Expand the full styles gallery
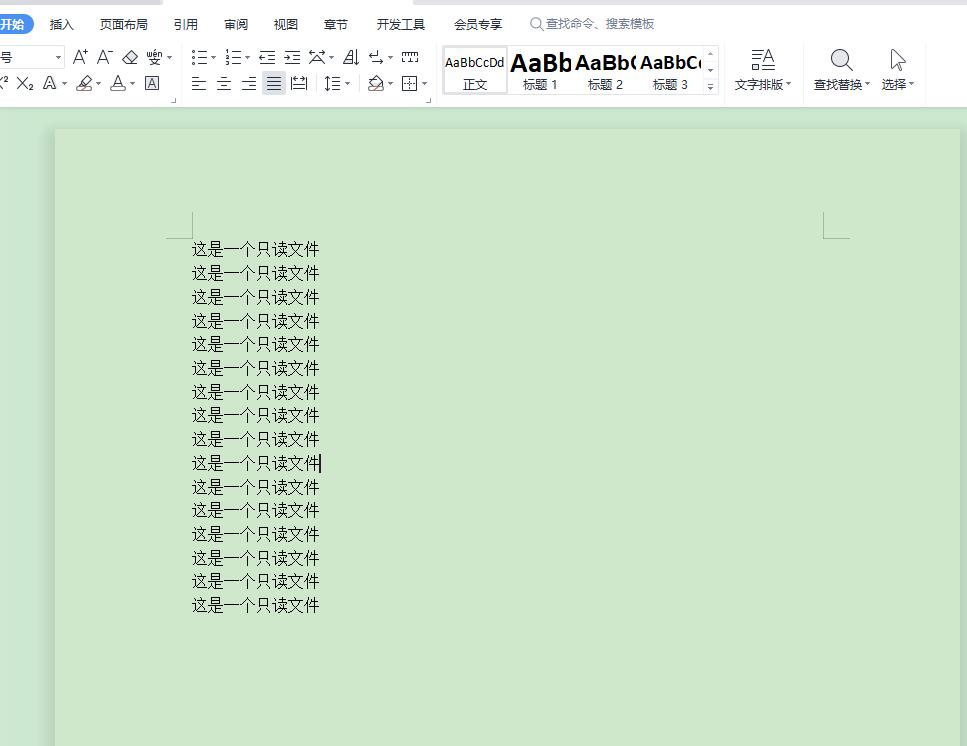This screenshot has height=746, width=967. (x=710, y=87)
